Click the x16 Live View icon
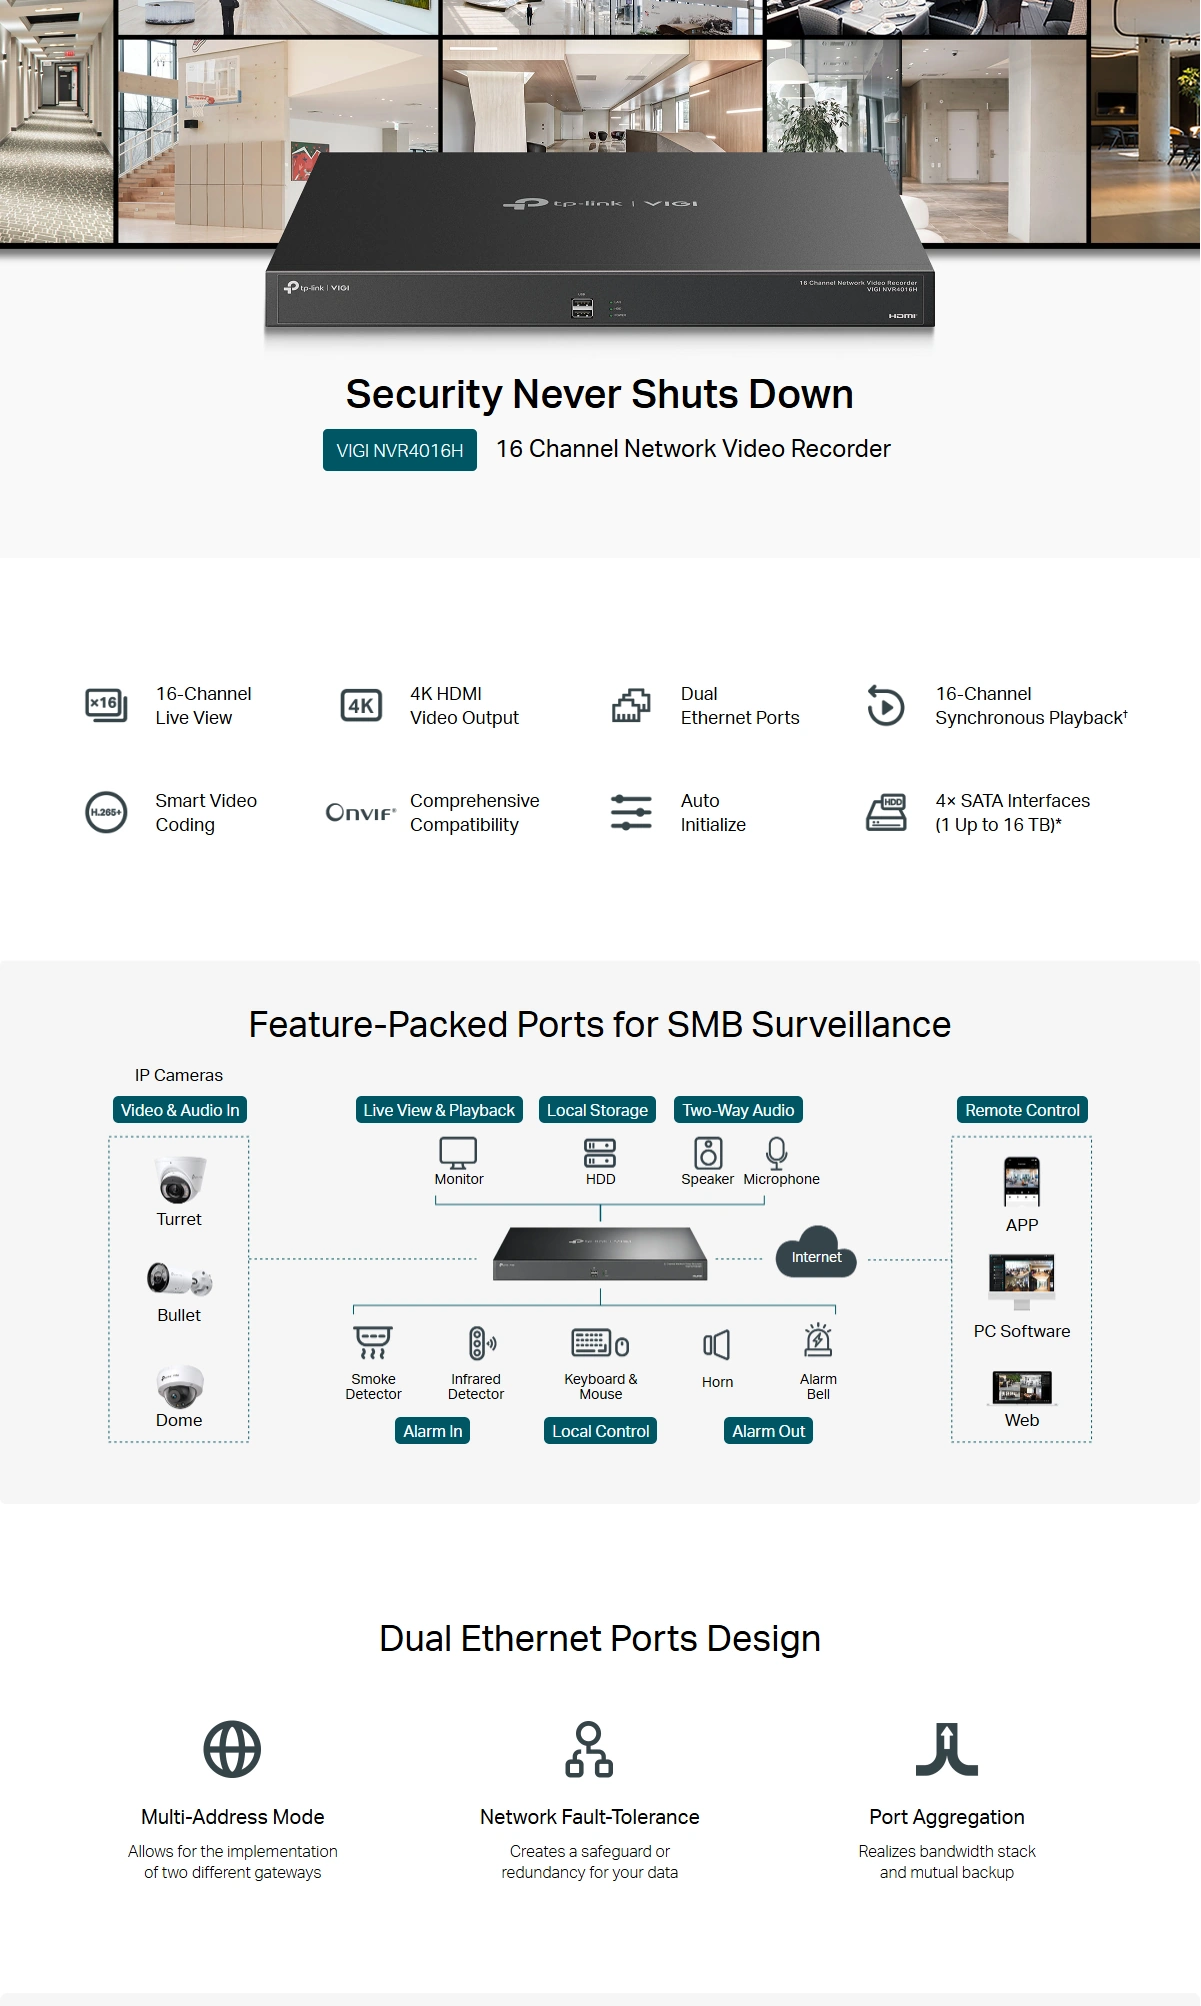This screenshot has width=1201, height=2006. [106, 706]
